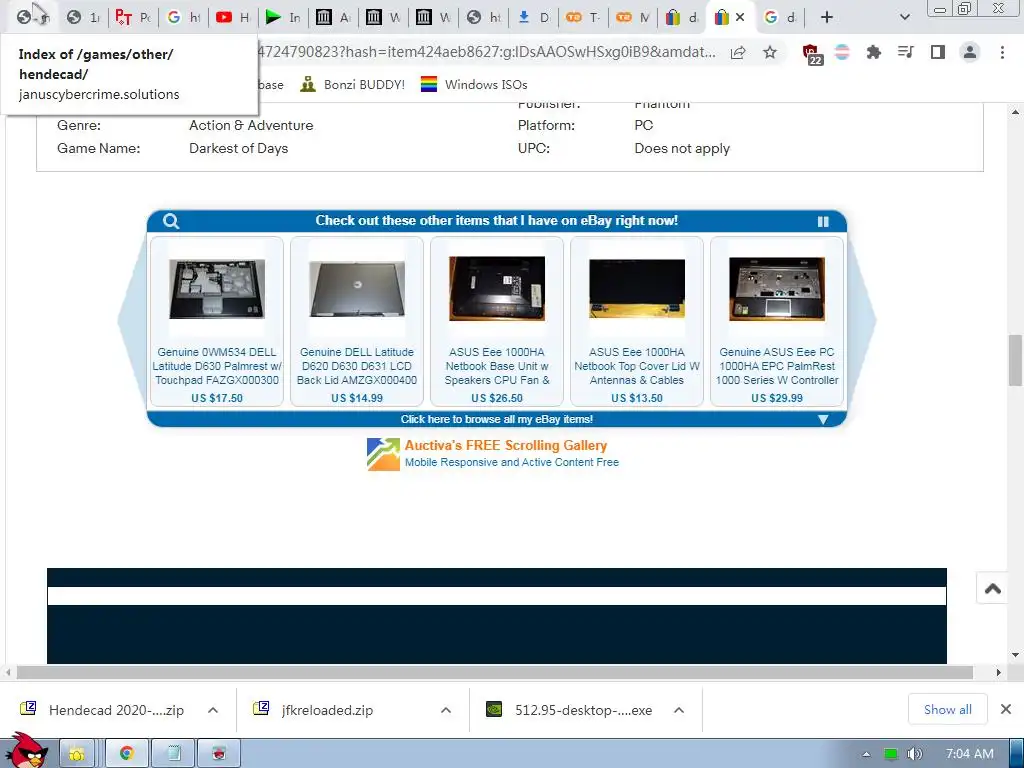The width and height of the screenshot is (1024, 768).
Task: Expand the gallery with the down triangle
Action: pos(823,419)
